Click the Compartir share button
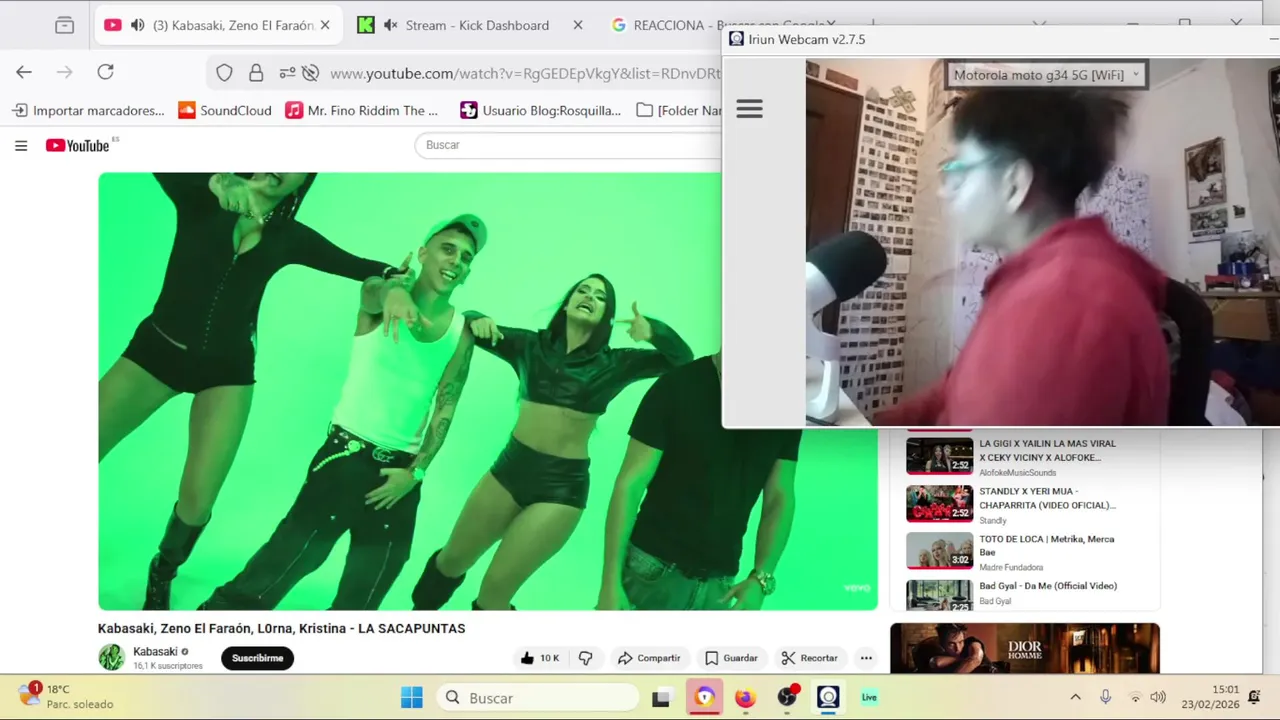Image resolution: width=1280 pixels, height=720 pixels. pos(649,658)
